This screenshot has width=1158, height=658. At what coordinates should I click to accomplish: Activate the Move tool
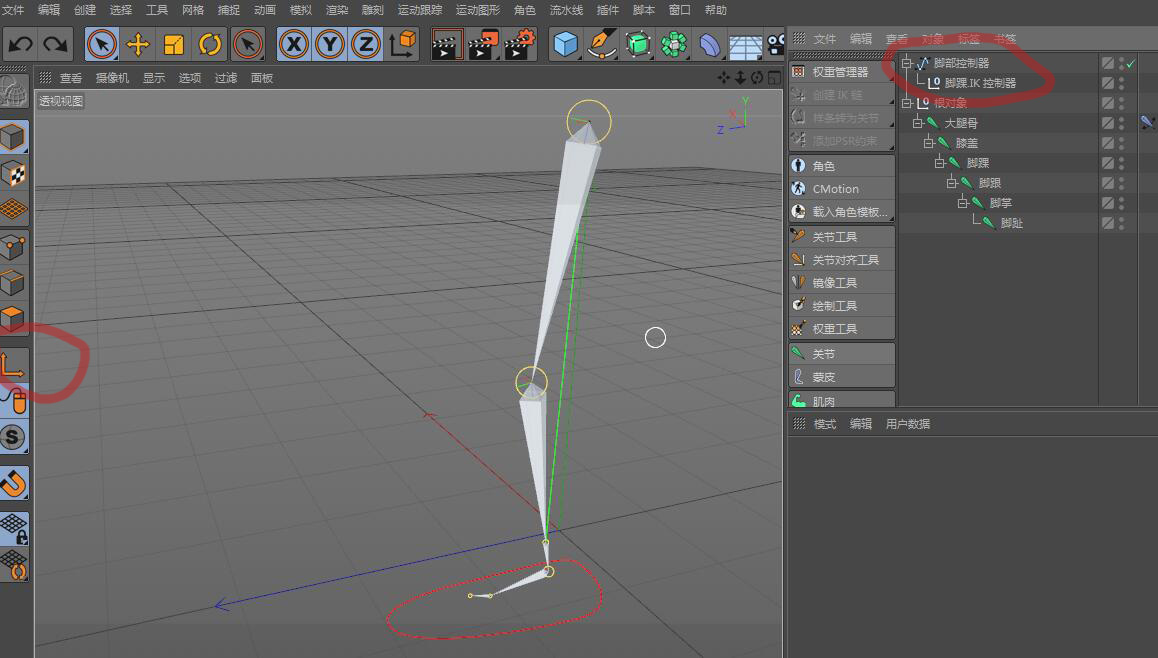pyautogui.click(x=138, y=44)
